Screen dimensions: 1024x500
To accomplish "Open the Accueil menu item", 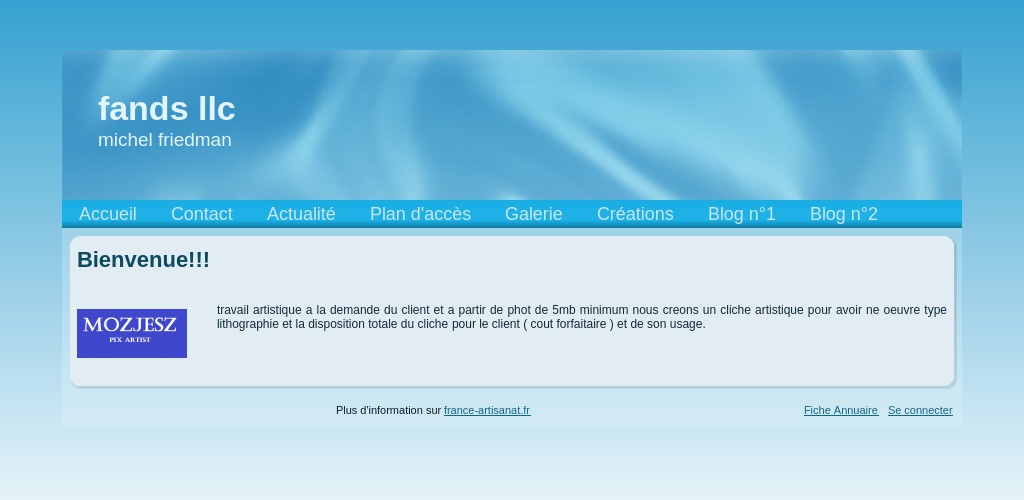I will 108,214.
